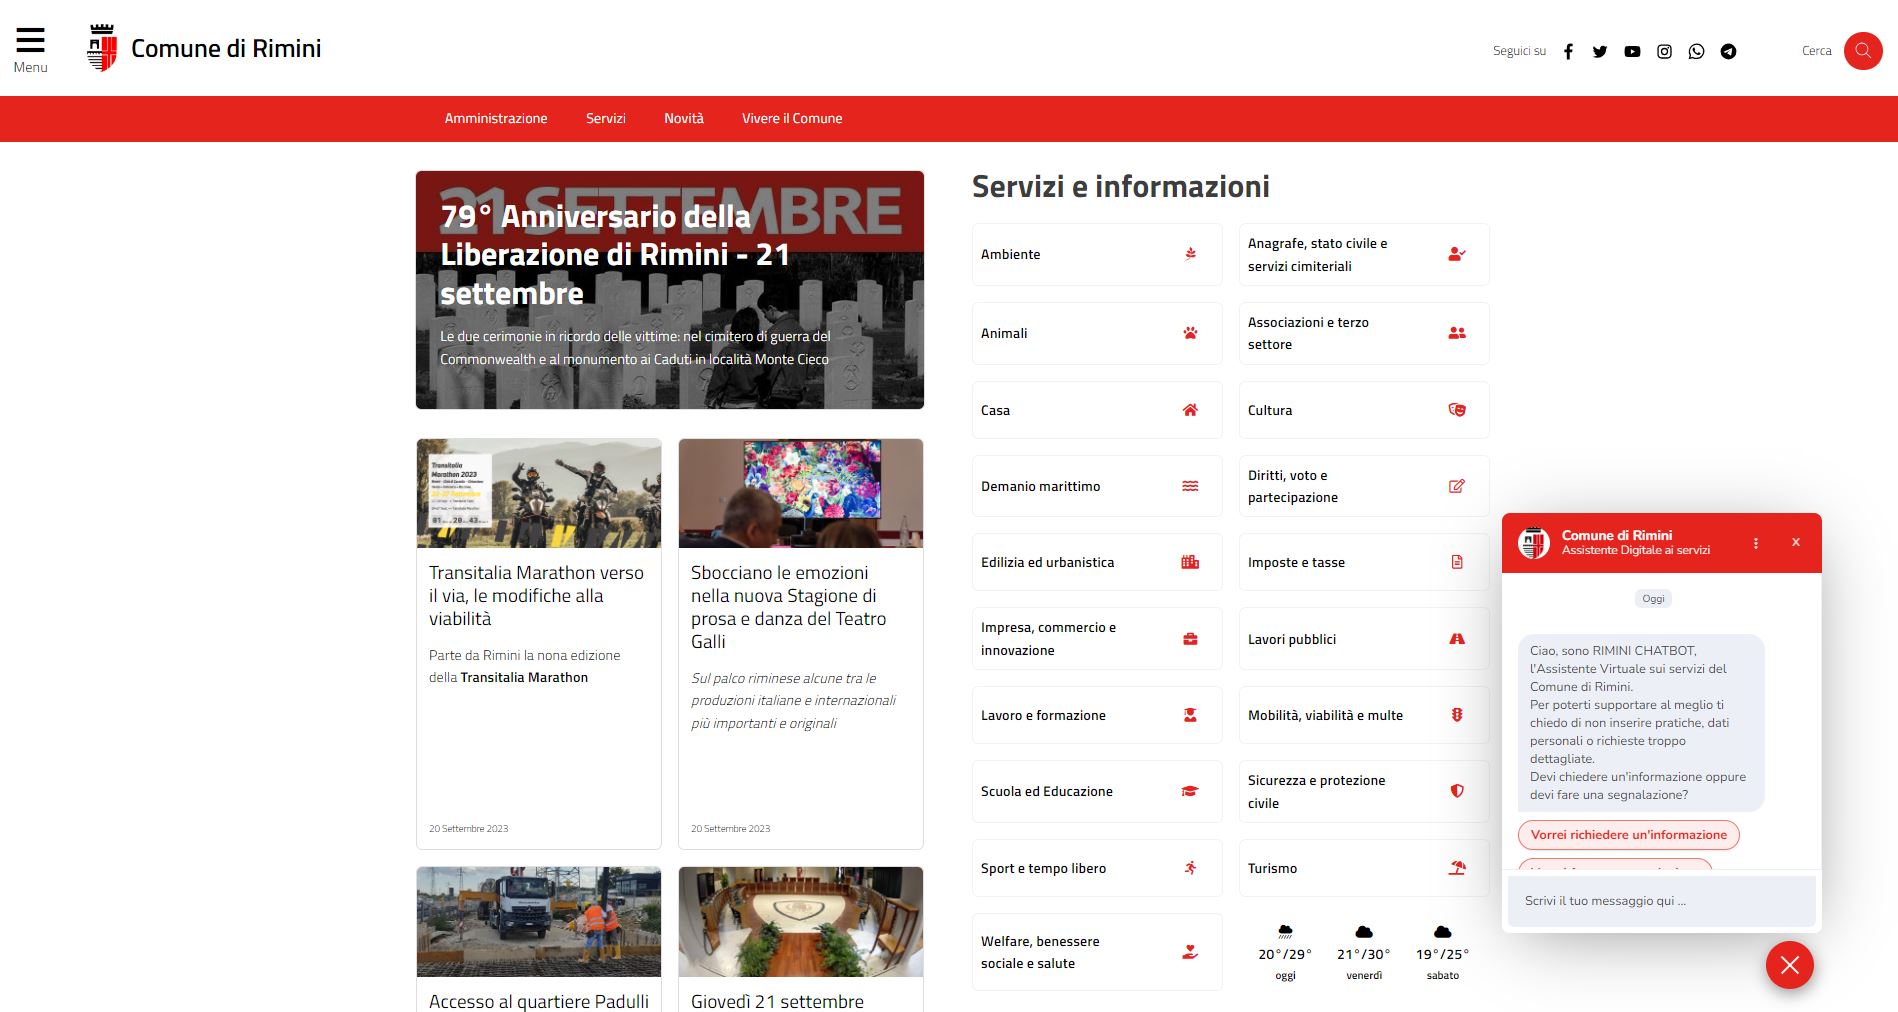Open the Amministrazione navigation menu

(496, 118)
